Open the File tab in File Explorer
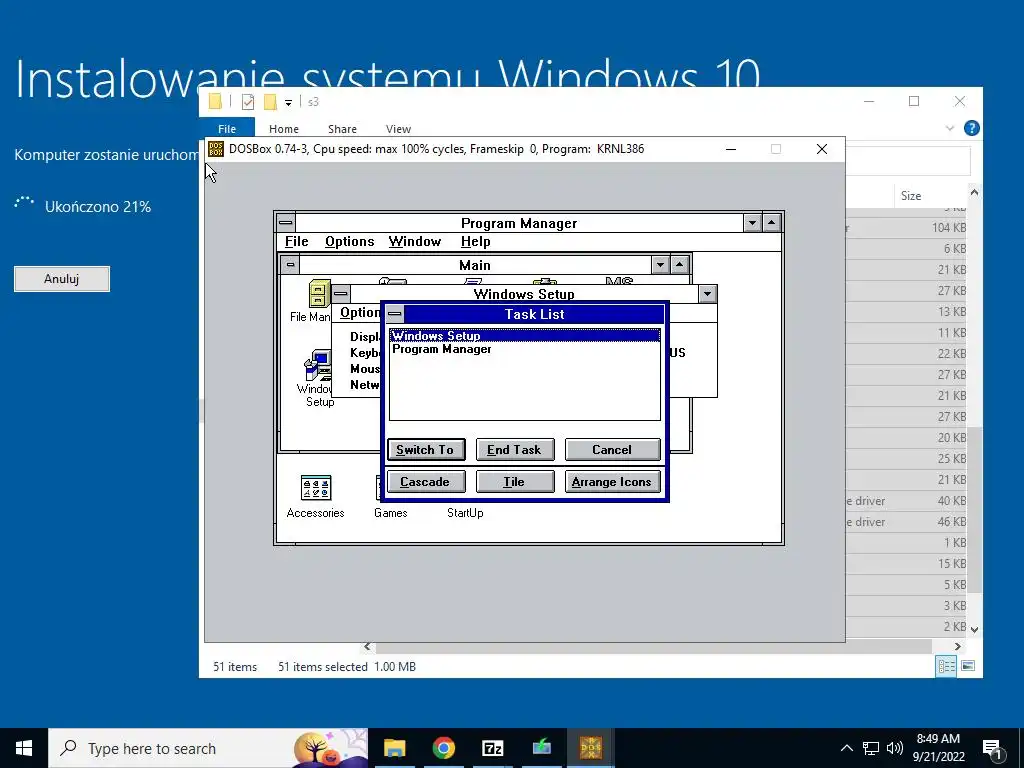The height and width of the screenshot is (768, 1024). [x=227, y=129]
